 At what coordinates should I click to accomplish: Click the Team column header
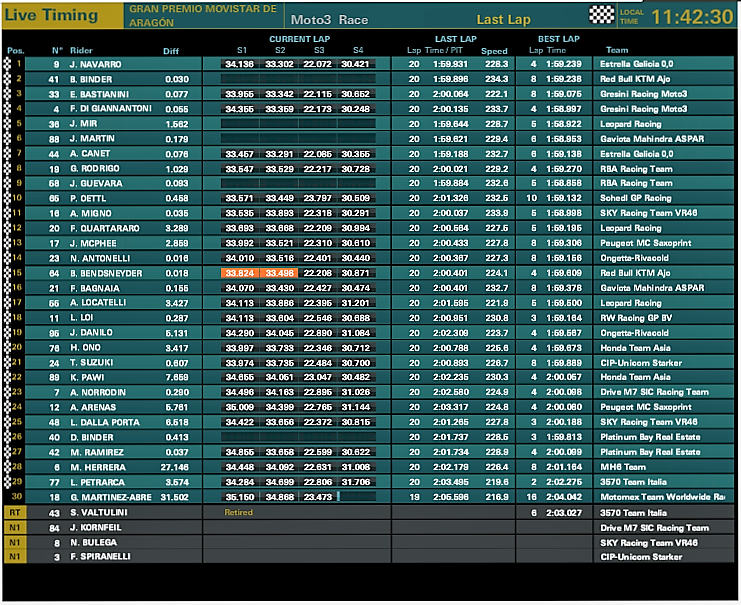pos(617,50)
